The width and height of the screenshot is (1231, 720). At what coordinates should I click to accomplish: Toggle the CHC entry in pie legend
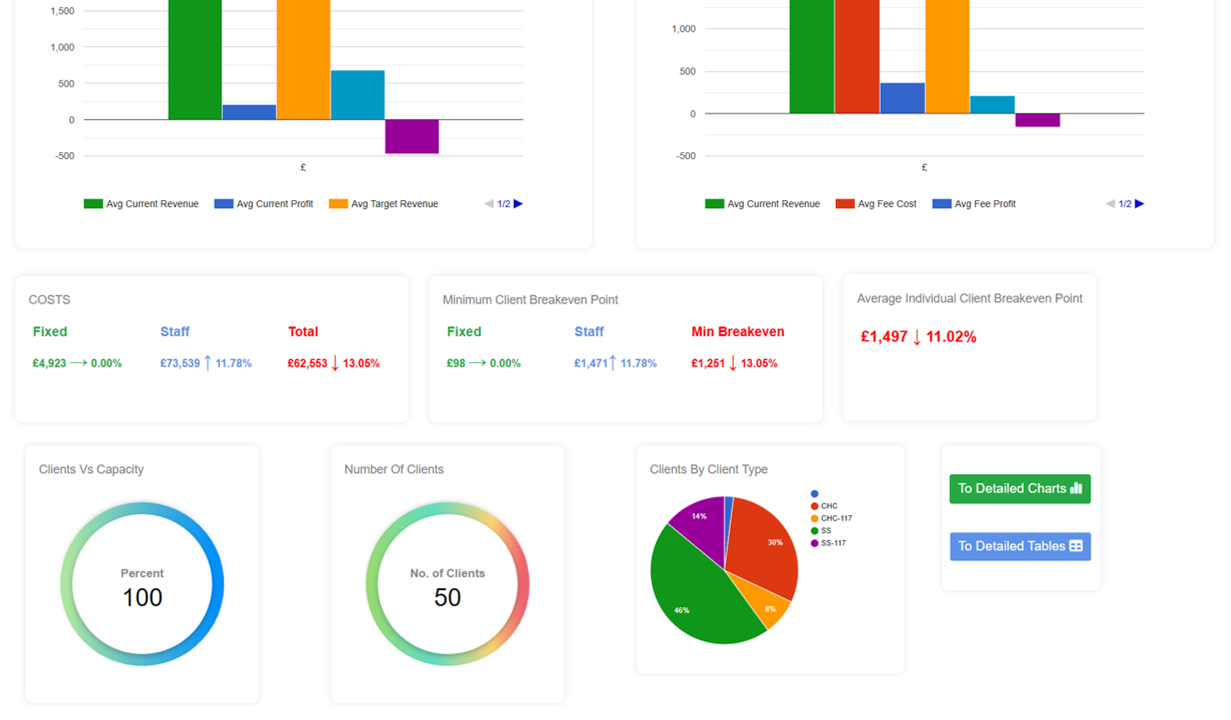(829, 506)
